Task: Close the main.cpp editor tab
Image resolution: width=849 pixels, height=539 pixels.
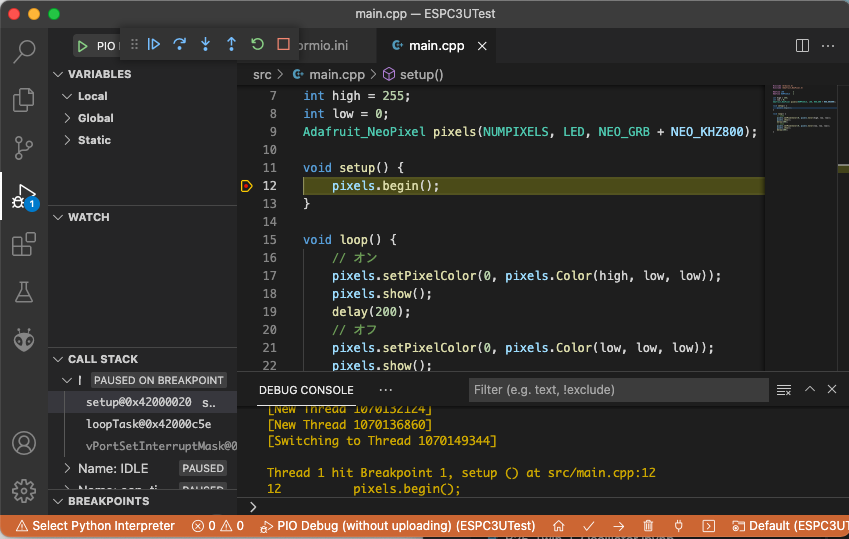Action: [x=483, y=46]
